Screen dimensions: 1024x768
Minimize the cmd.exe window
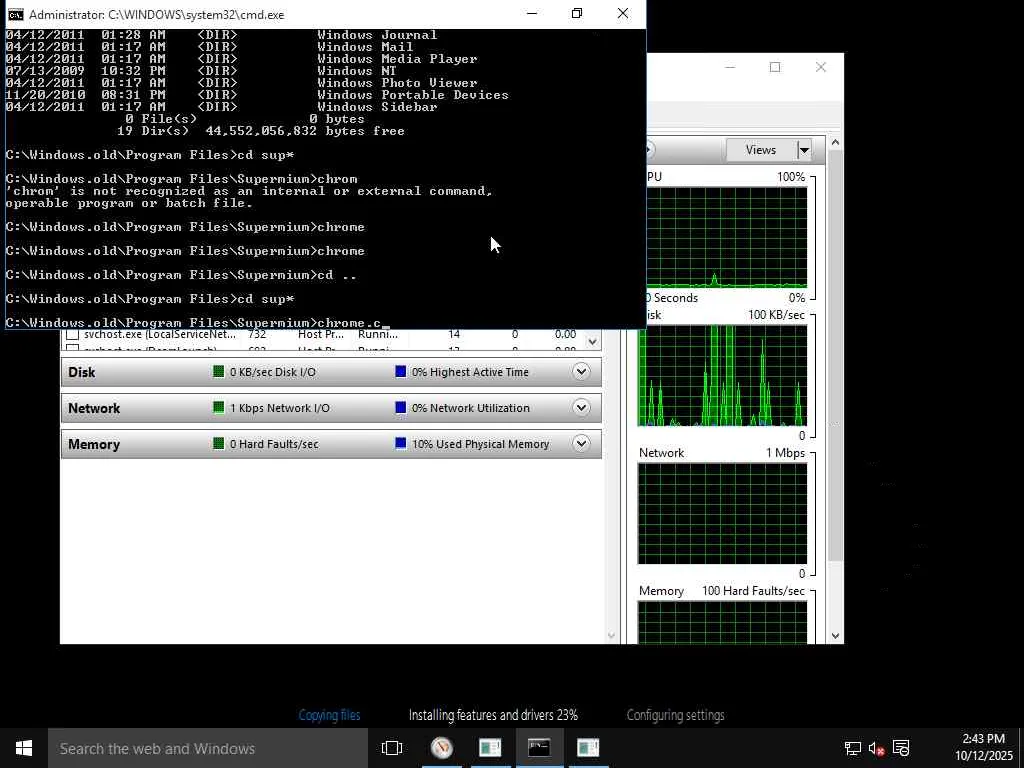click(x=532, y=14)
